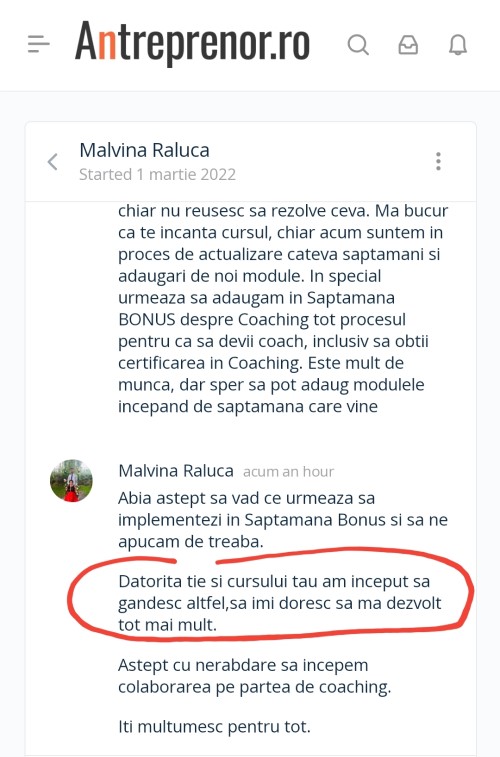The height and width of the screenshot is (757, 500).
Task: Open the hamburger navigation menu
Action: (x=39, y=44)
